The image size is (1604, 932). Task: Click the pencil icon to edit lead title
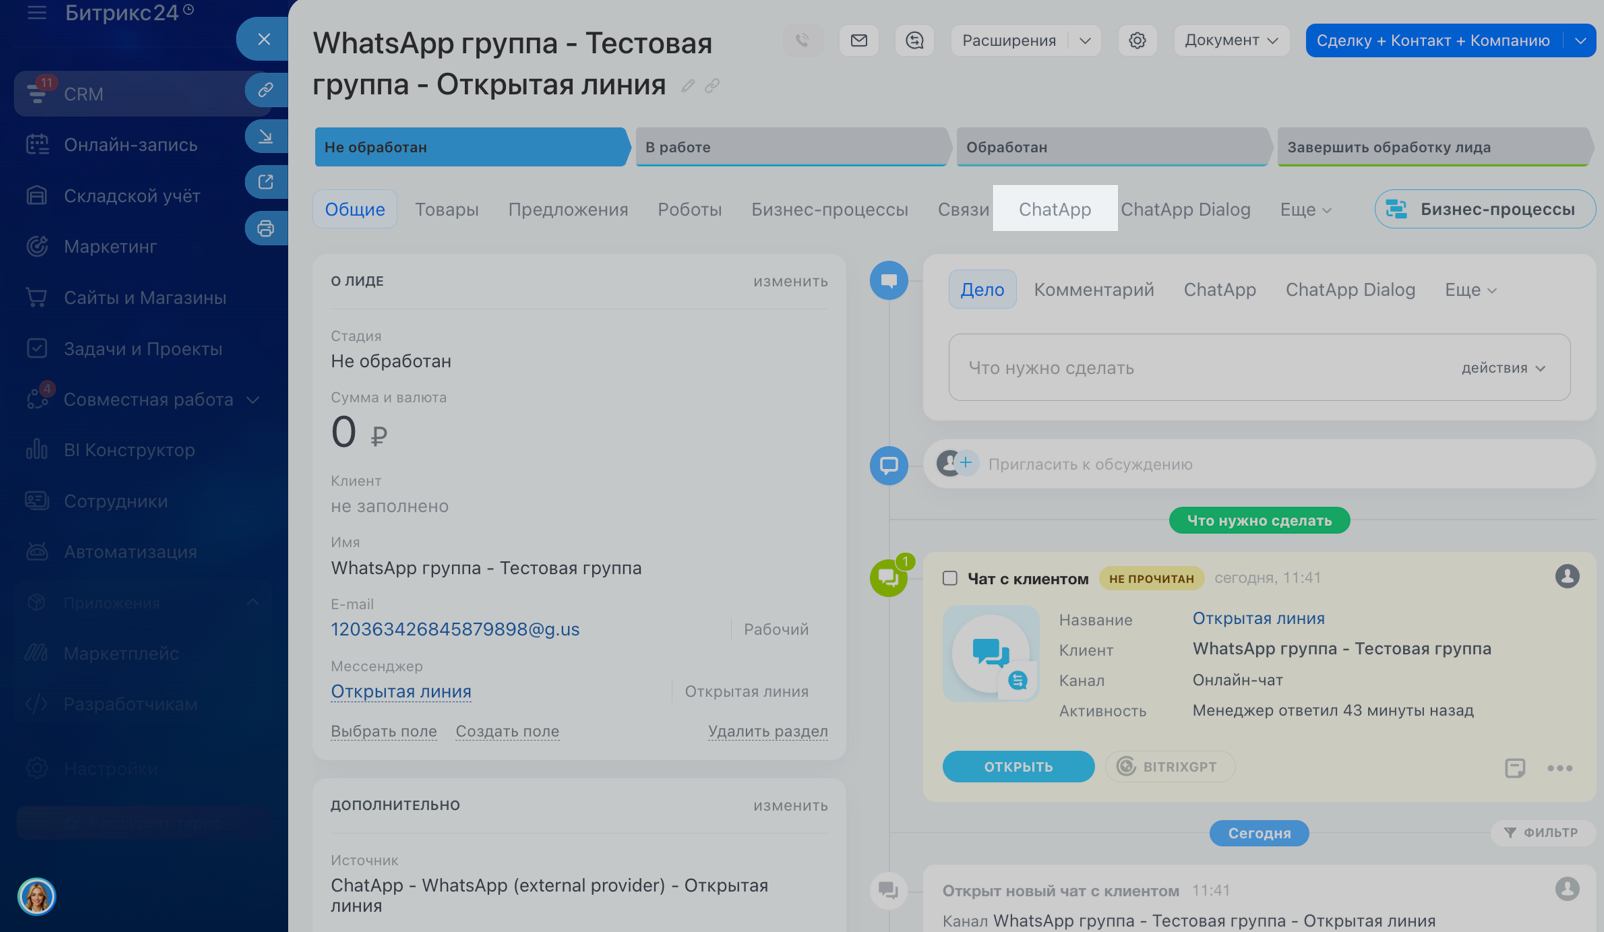point(688,86)
